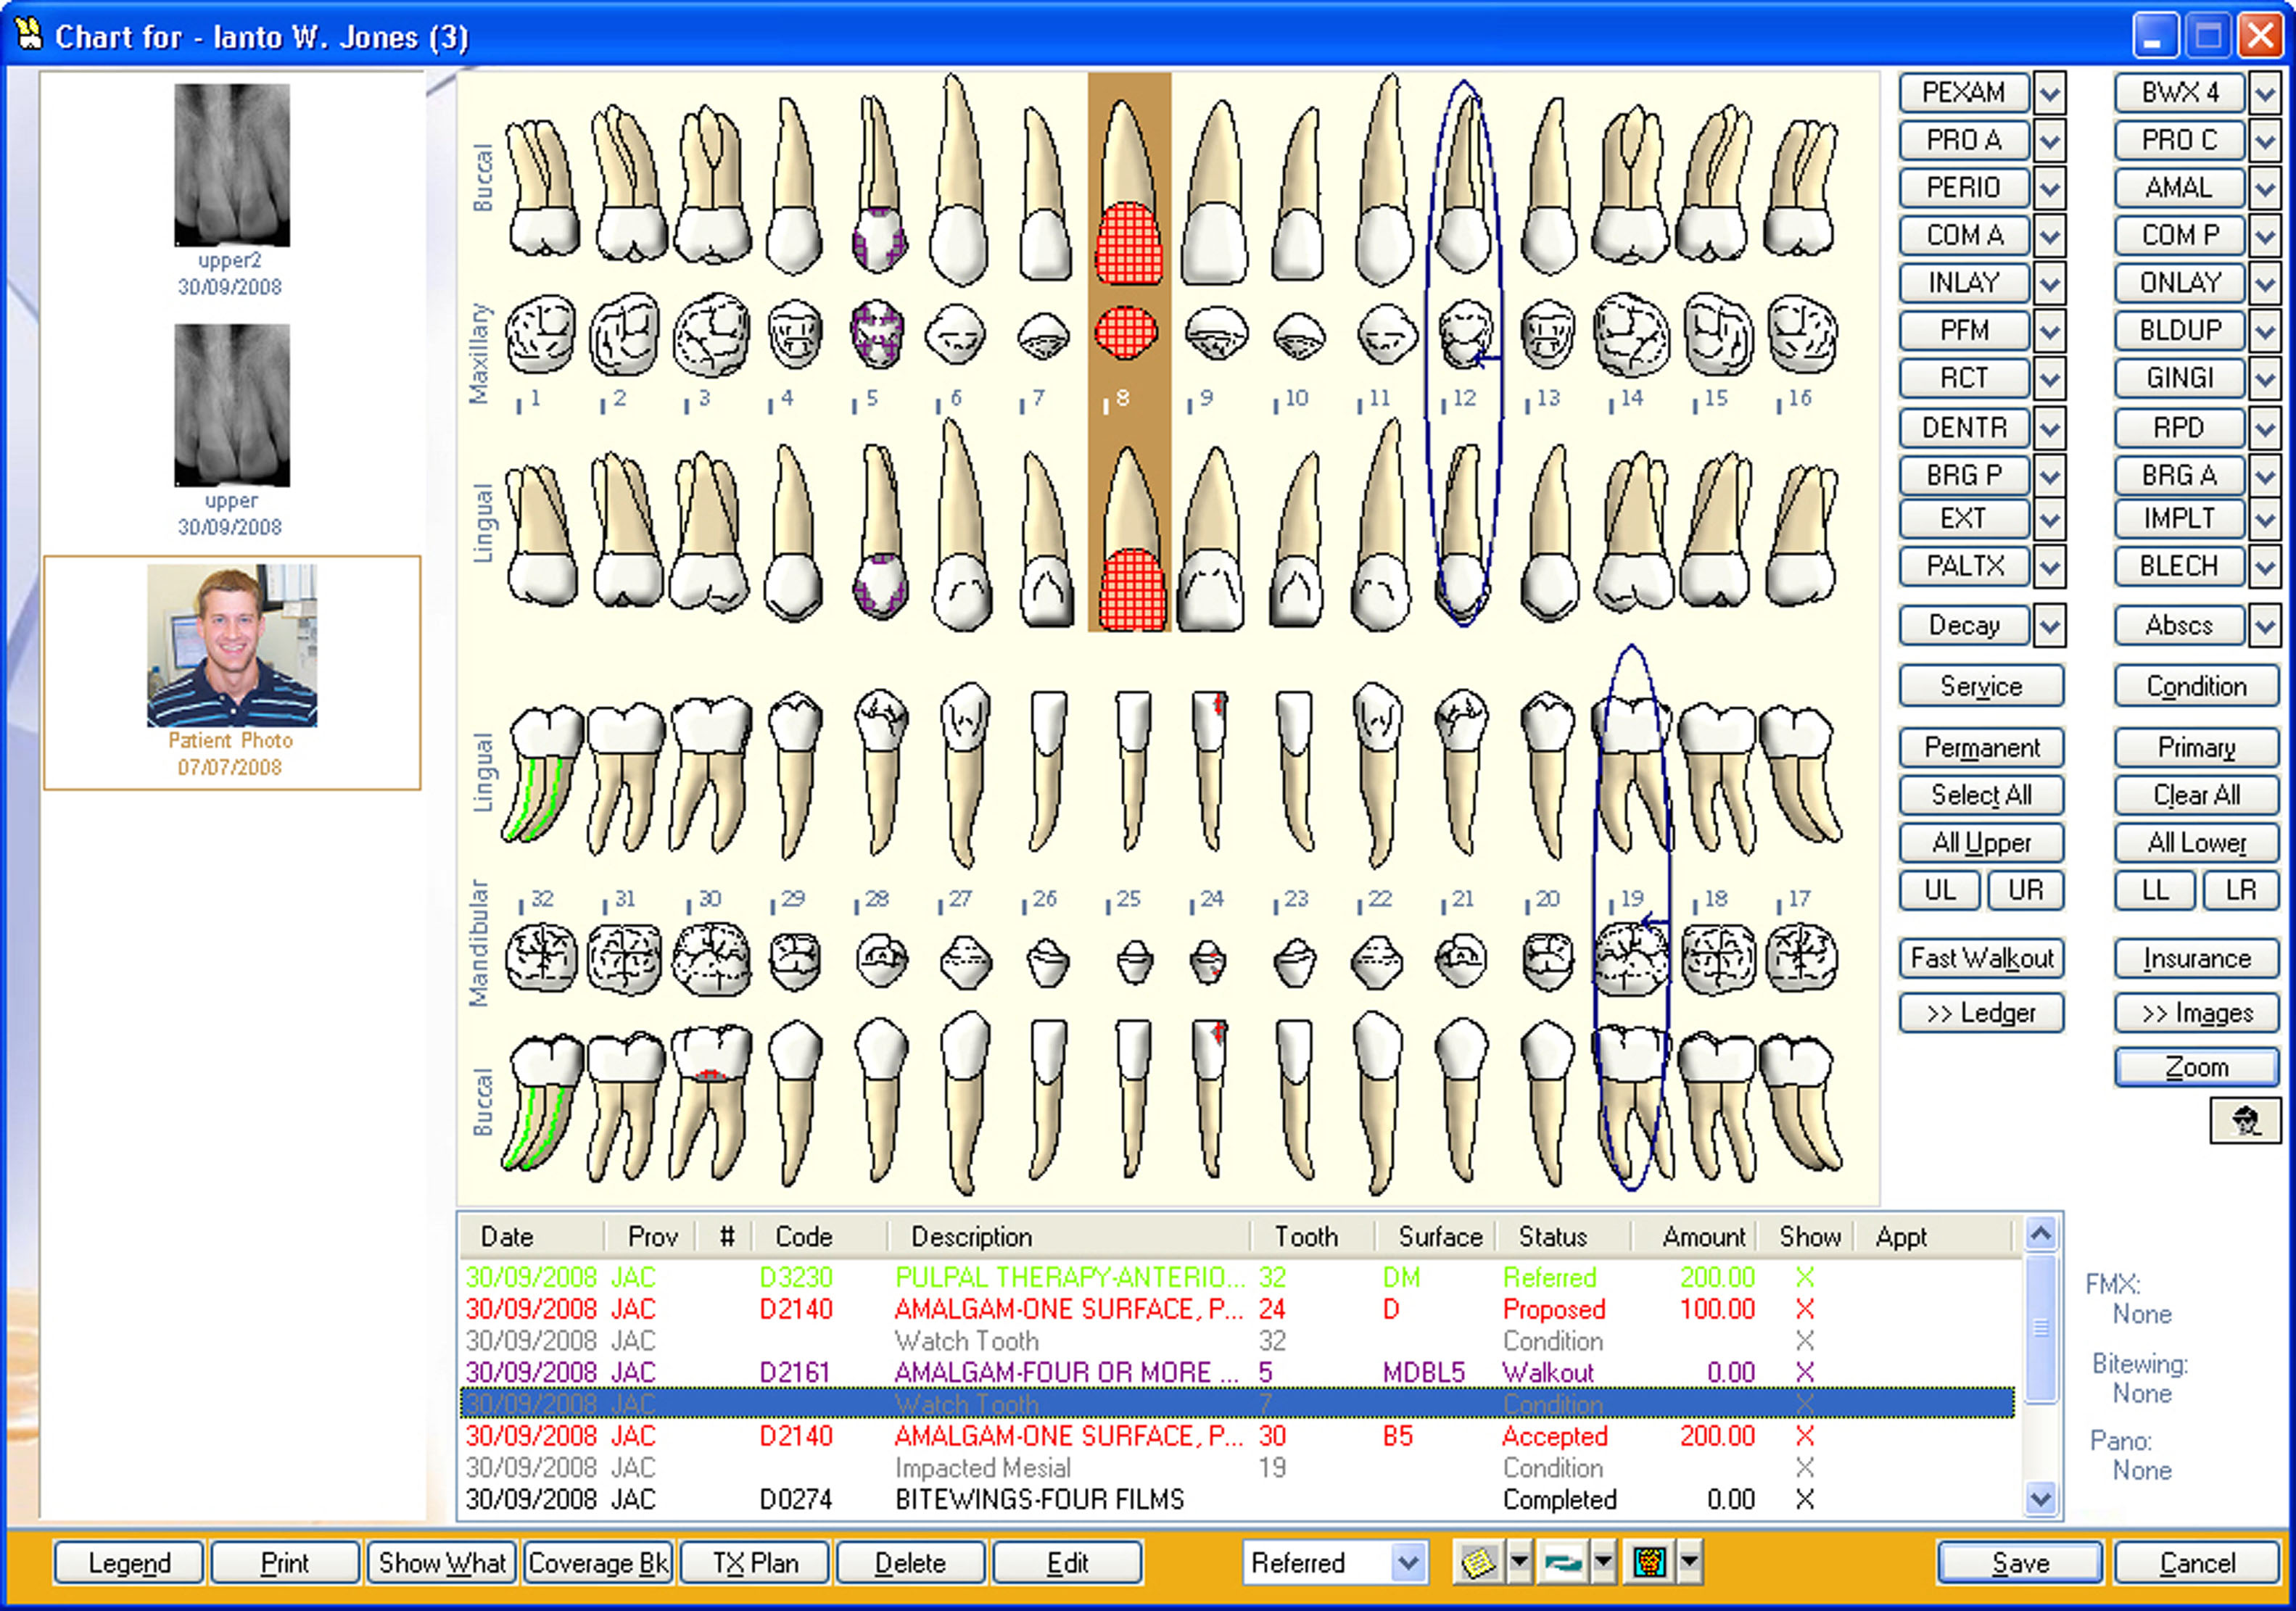The width and height of the screenshot is (2296, 1611).
Task: Switch to the >> Images section
Action: (x=2196, y=1013)
